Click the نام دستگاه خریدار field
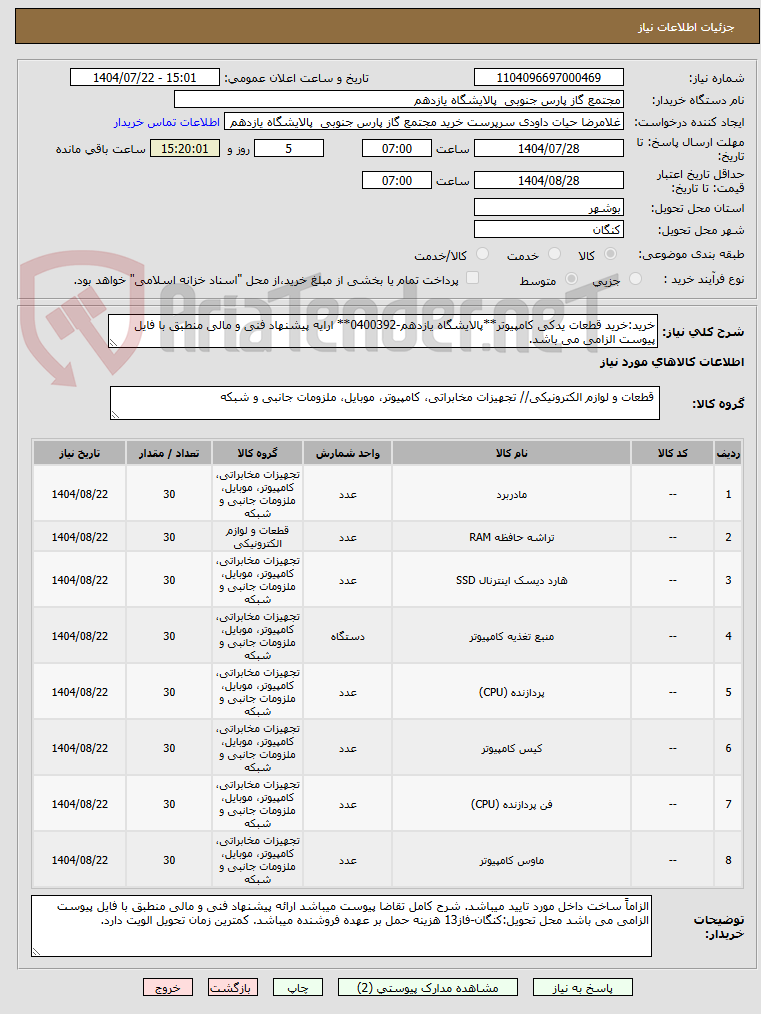 pyautogui.click(x=399, y=100)
